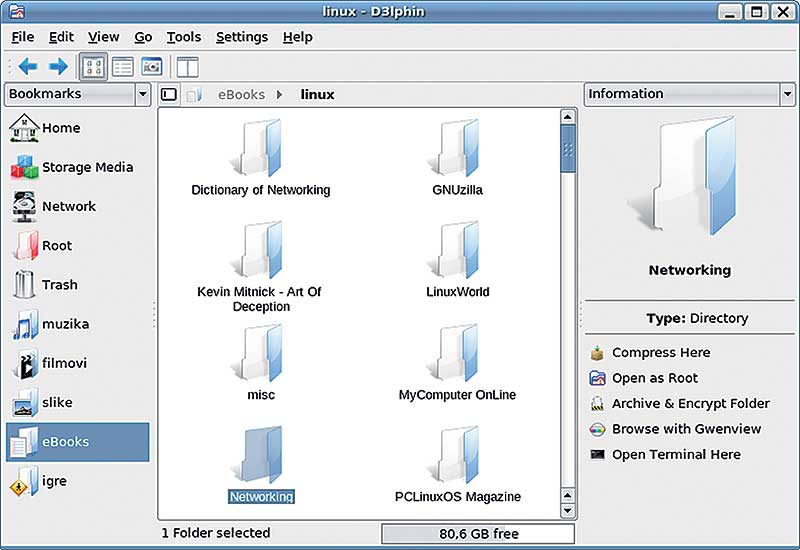Open the Tools menu

point(184,37)
